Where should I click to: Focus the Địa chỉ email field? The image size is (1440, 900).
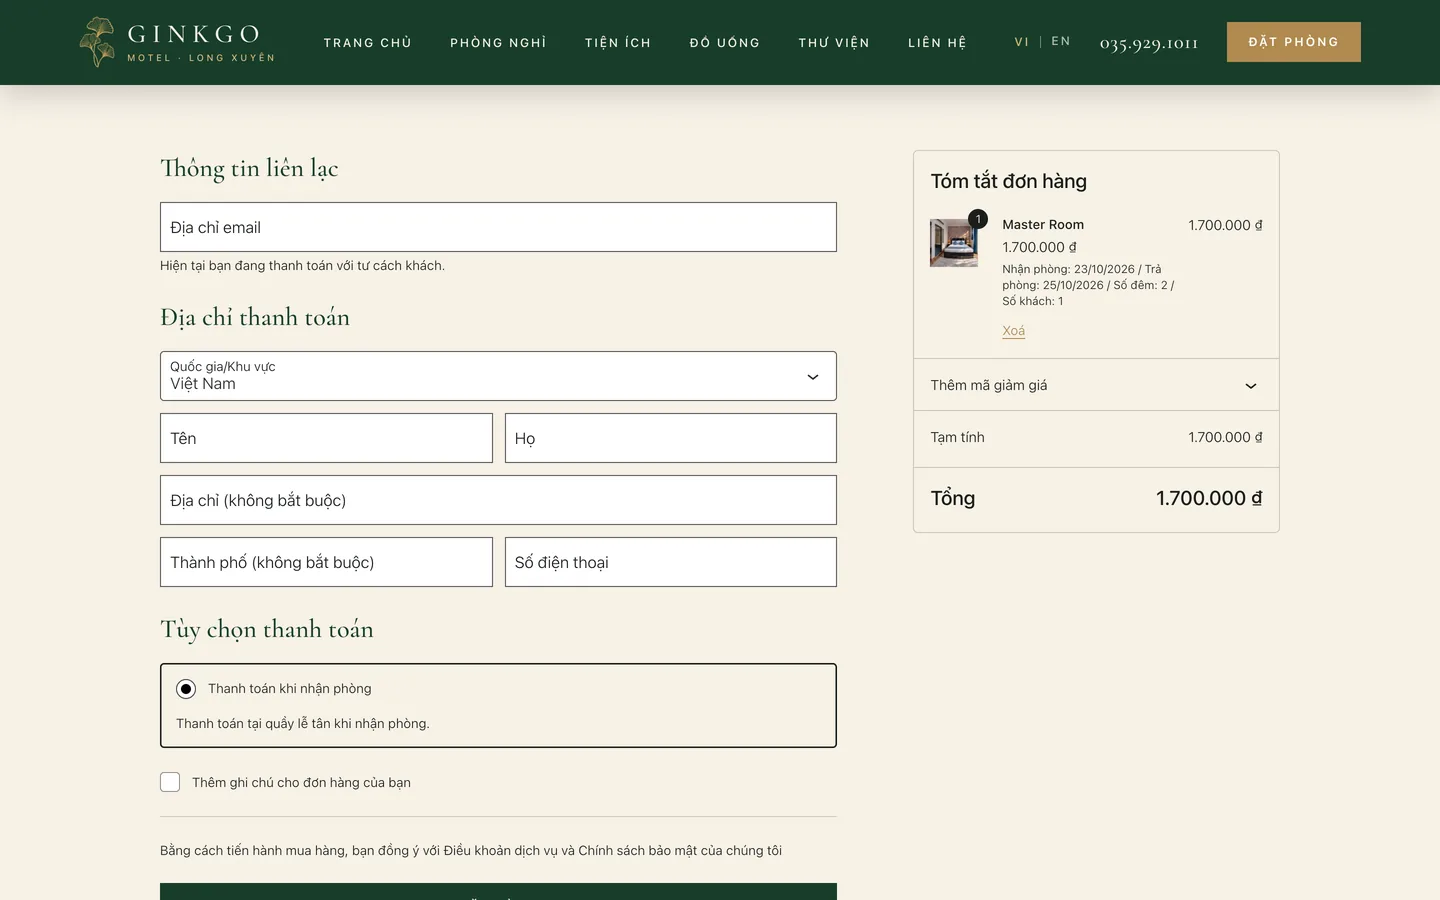point(498,227)
